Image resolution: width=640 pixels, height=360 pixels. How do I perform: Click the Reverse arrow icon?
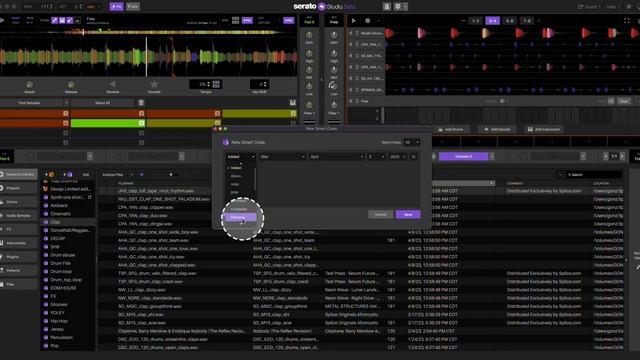(112, 84)
